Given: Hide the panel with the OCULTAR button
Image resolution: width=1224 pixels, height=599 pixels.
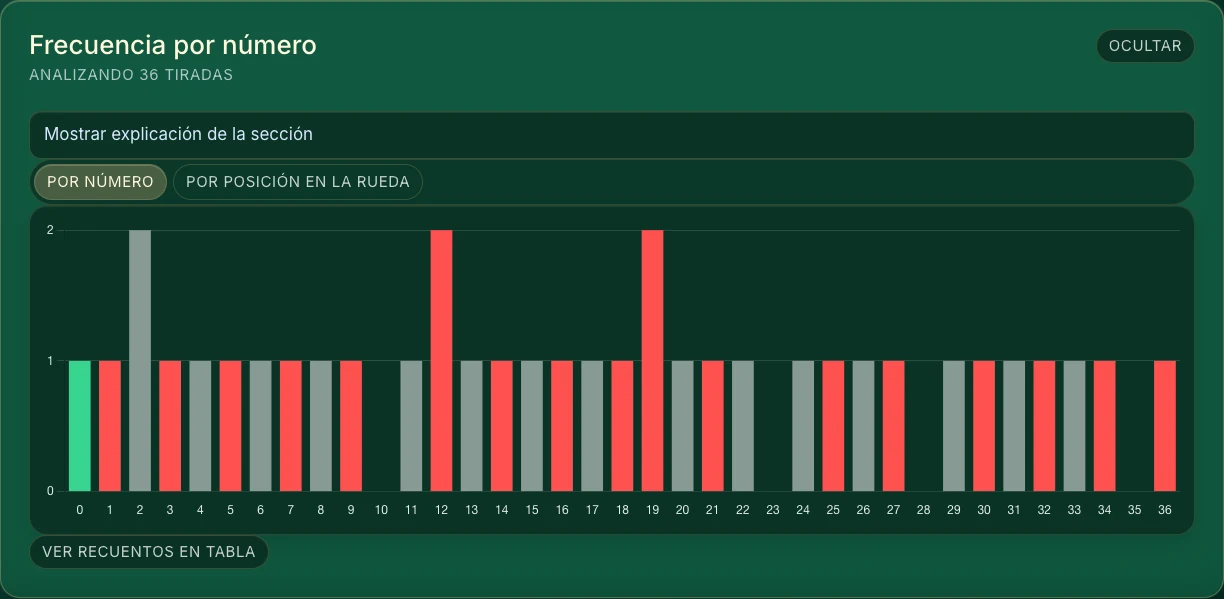Looking at the screenshot, I should pyautogui.click(x=1145, y=46).
